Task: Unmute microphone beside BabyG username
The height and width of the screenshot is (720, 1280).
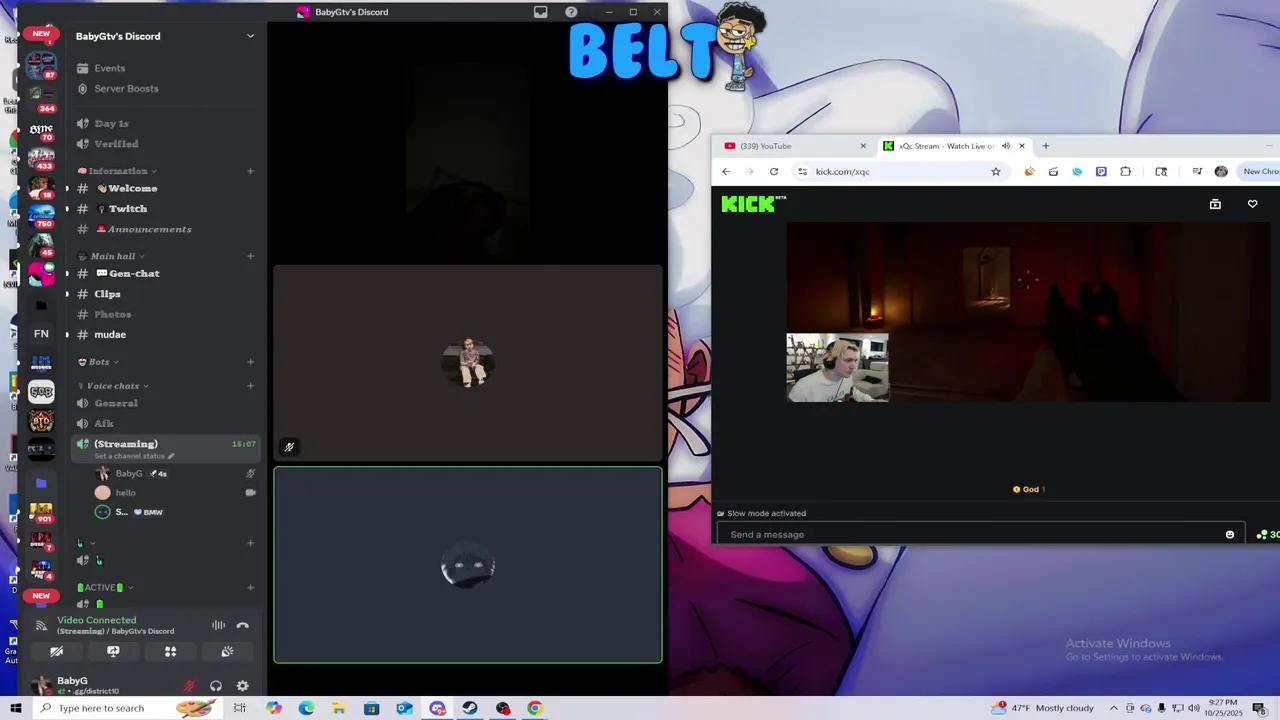Action: [188, 686]
